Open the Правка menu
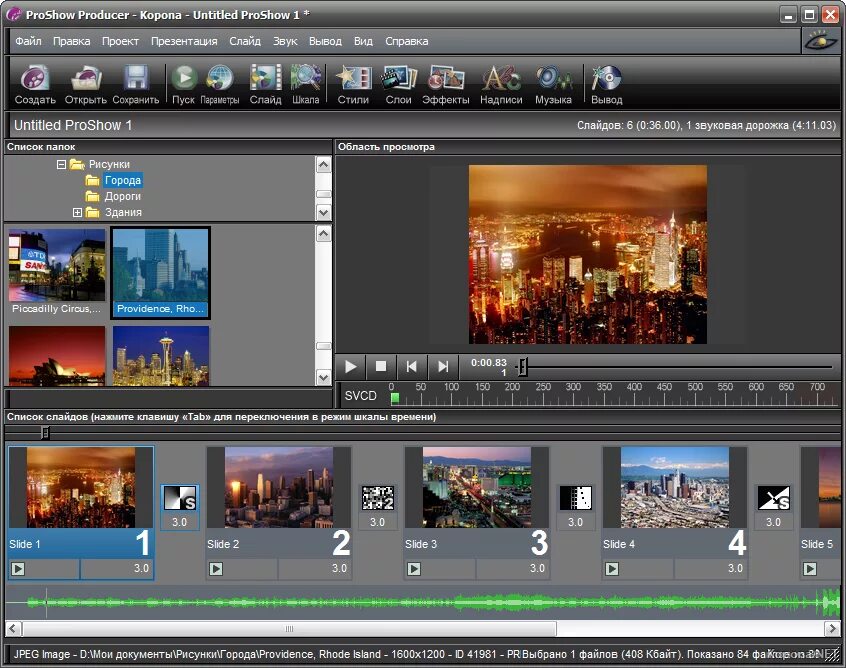 point(72,41)
